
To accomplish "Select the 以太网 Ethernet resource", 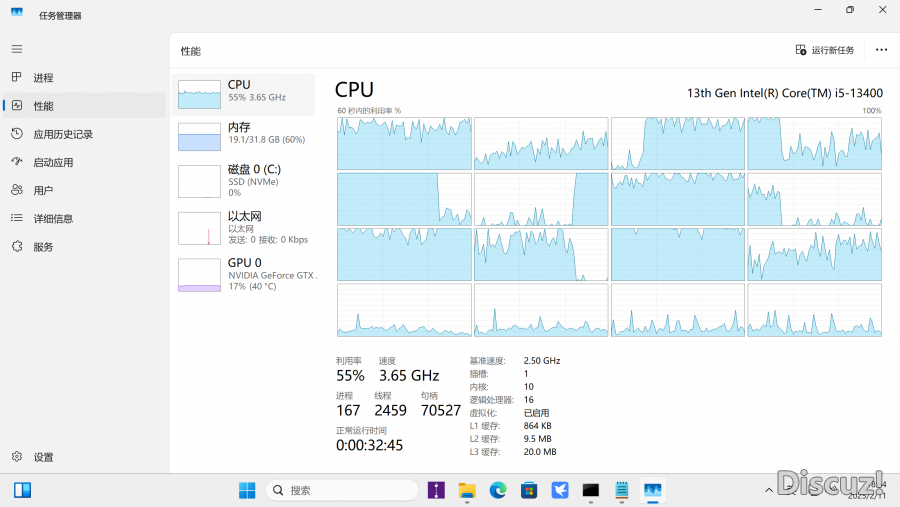I will pyautogui.click(x=244, y=227).
